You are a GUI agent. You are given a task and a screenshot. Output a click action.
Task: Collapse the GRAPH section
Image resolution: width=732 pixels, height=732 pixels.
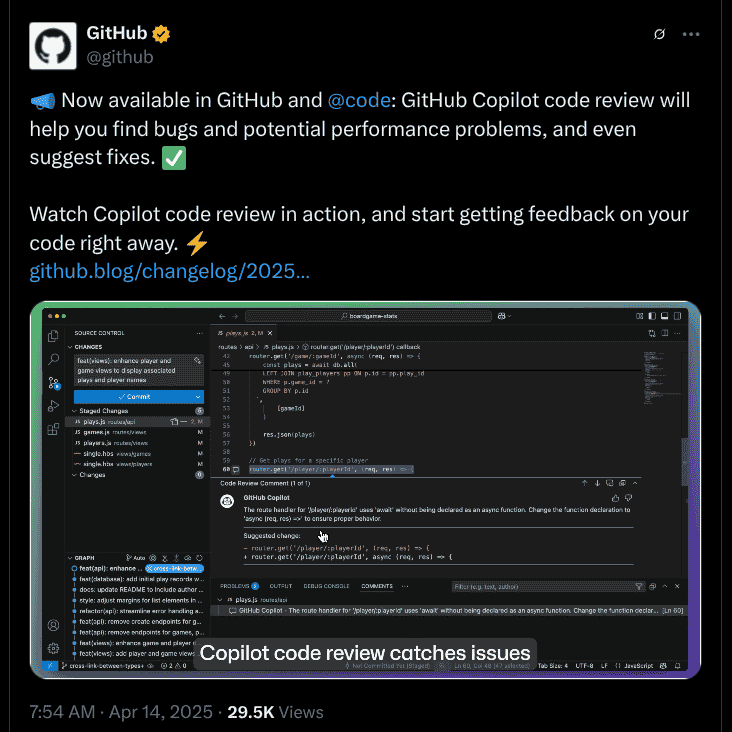70,558
